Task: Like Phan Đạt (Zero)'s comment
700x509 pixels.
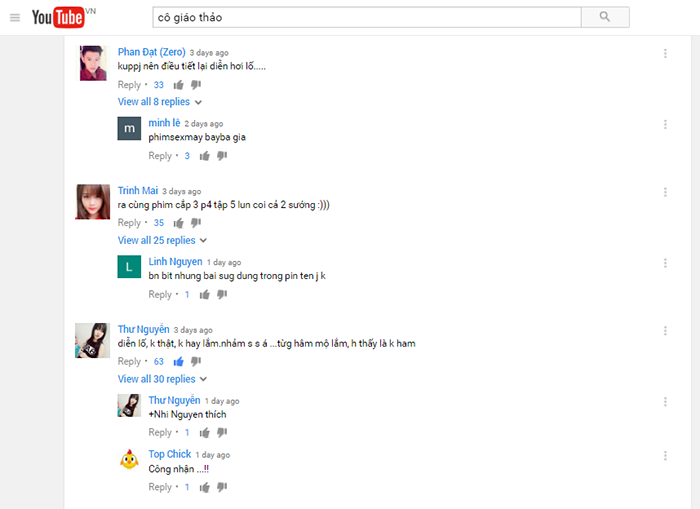Action: (x=179, y=85)
